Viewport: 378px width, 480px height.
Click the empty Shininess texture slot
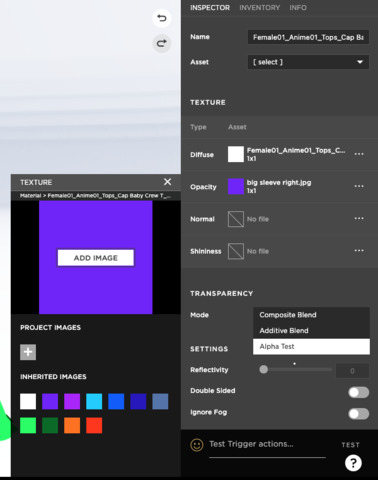pos(236,251)
